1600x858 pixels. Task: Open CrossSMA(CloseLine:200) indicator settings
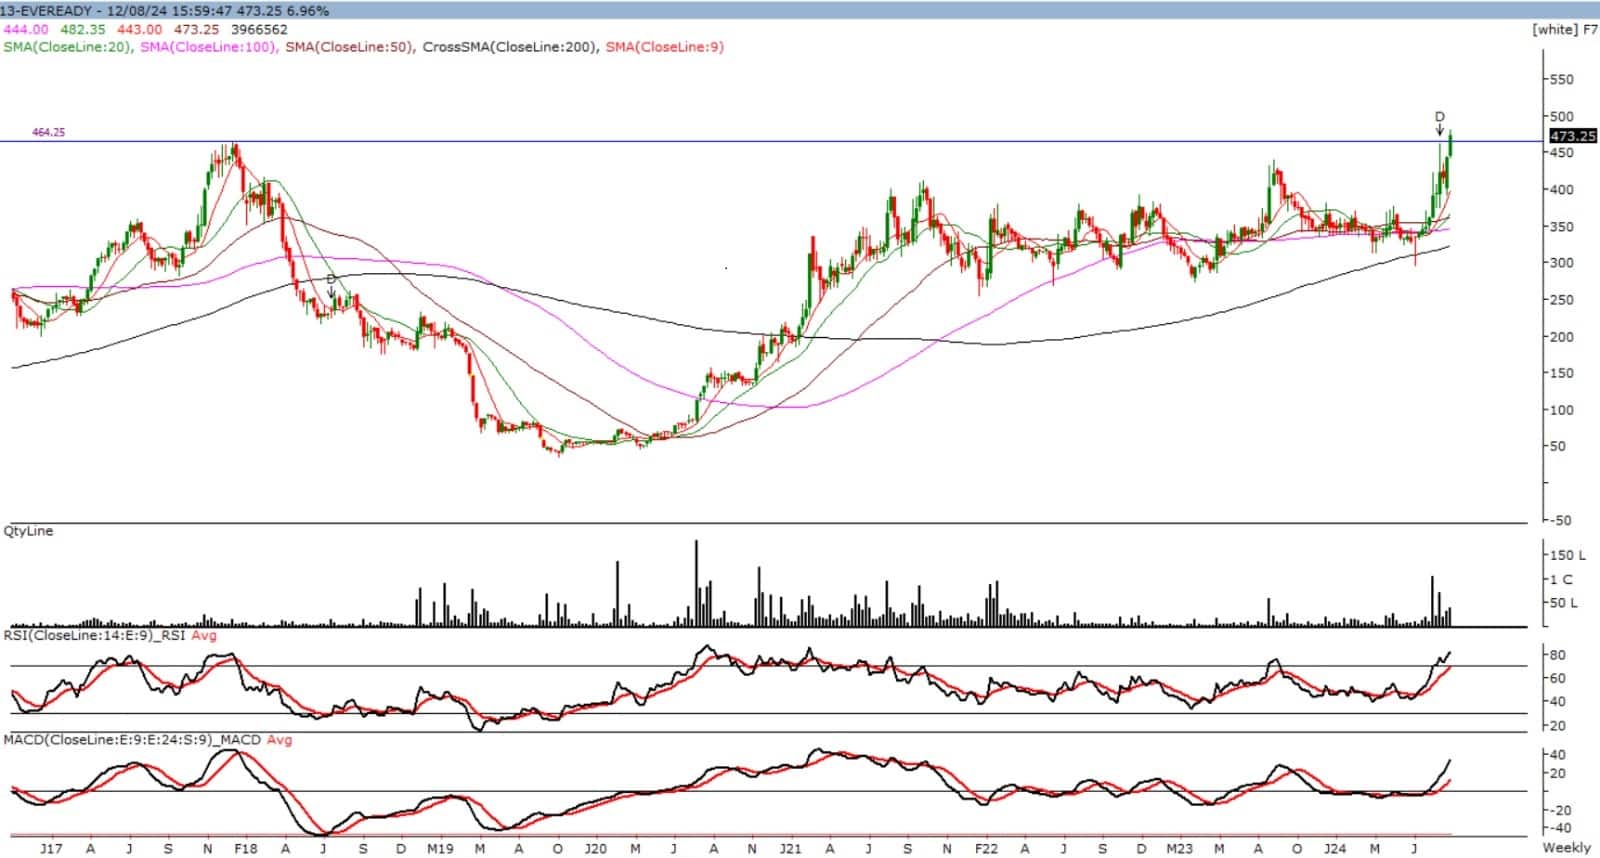coord(510,47)
